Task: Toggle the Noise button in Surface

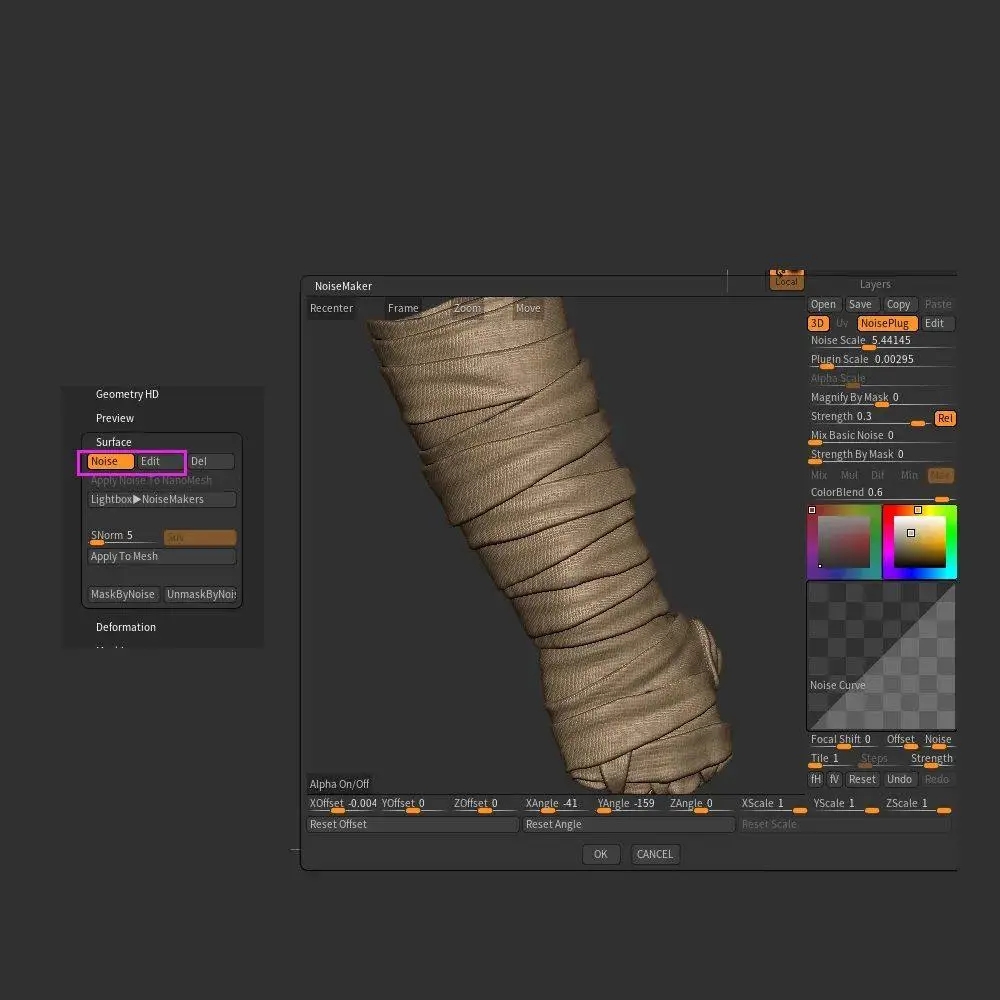Action: tap(110, 461)
